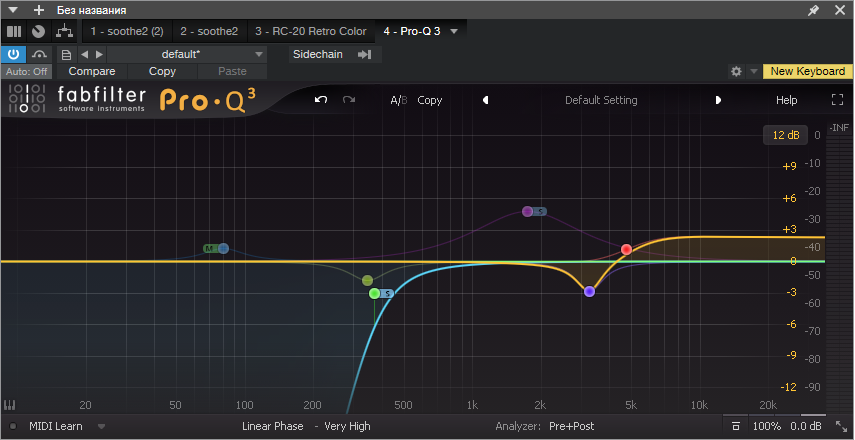Add a new plugin with the plus icon
Viewport: 855px width, 440px height.
38,10
